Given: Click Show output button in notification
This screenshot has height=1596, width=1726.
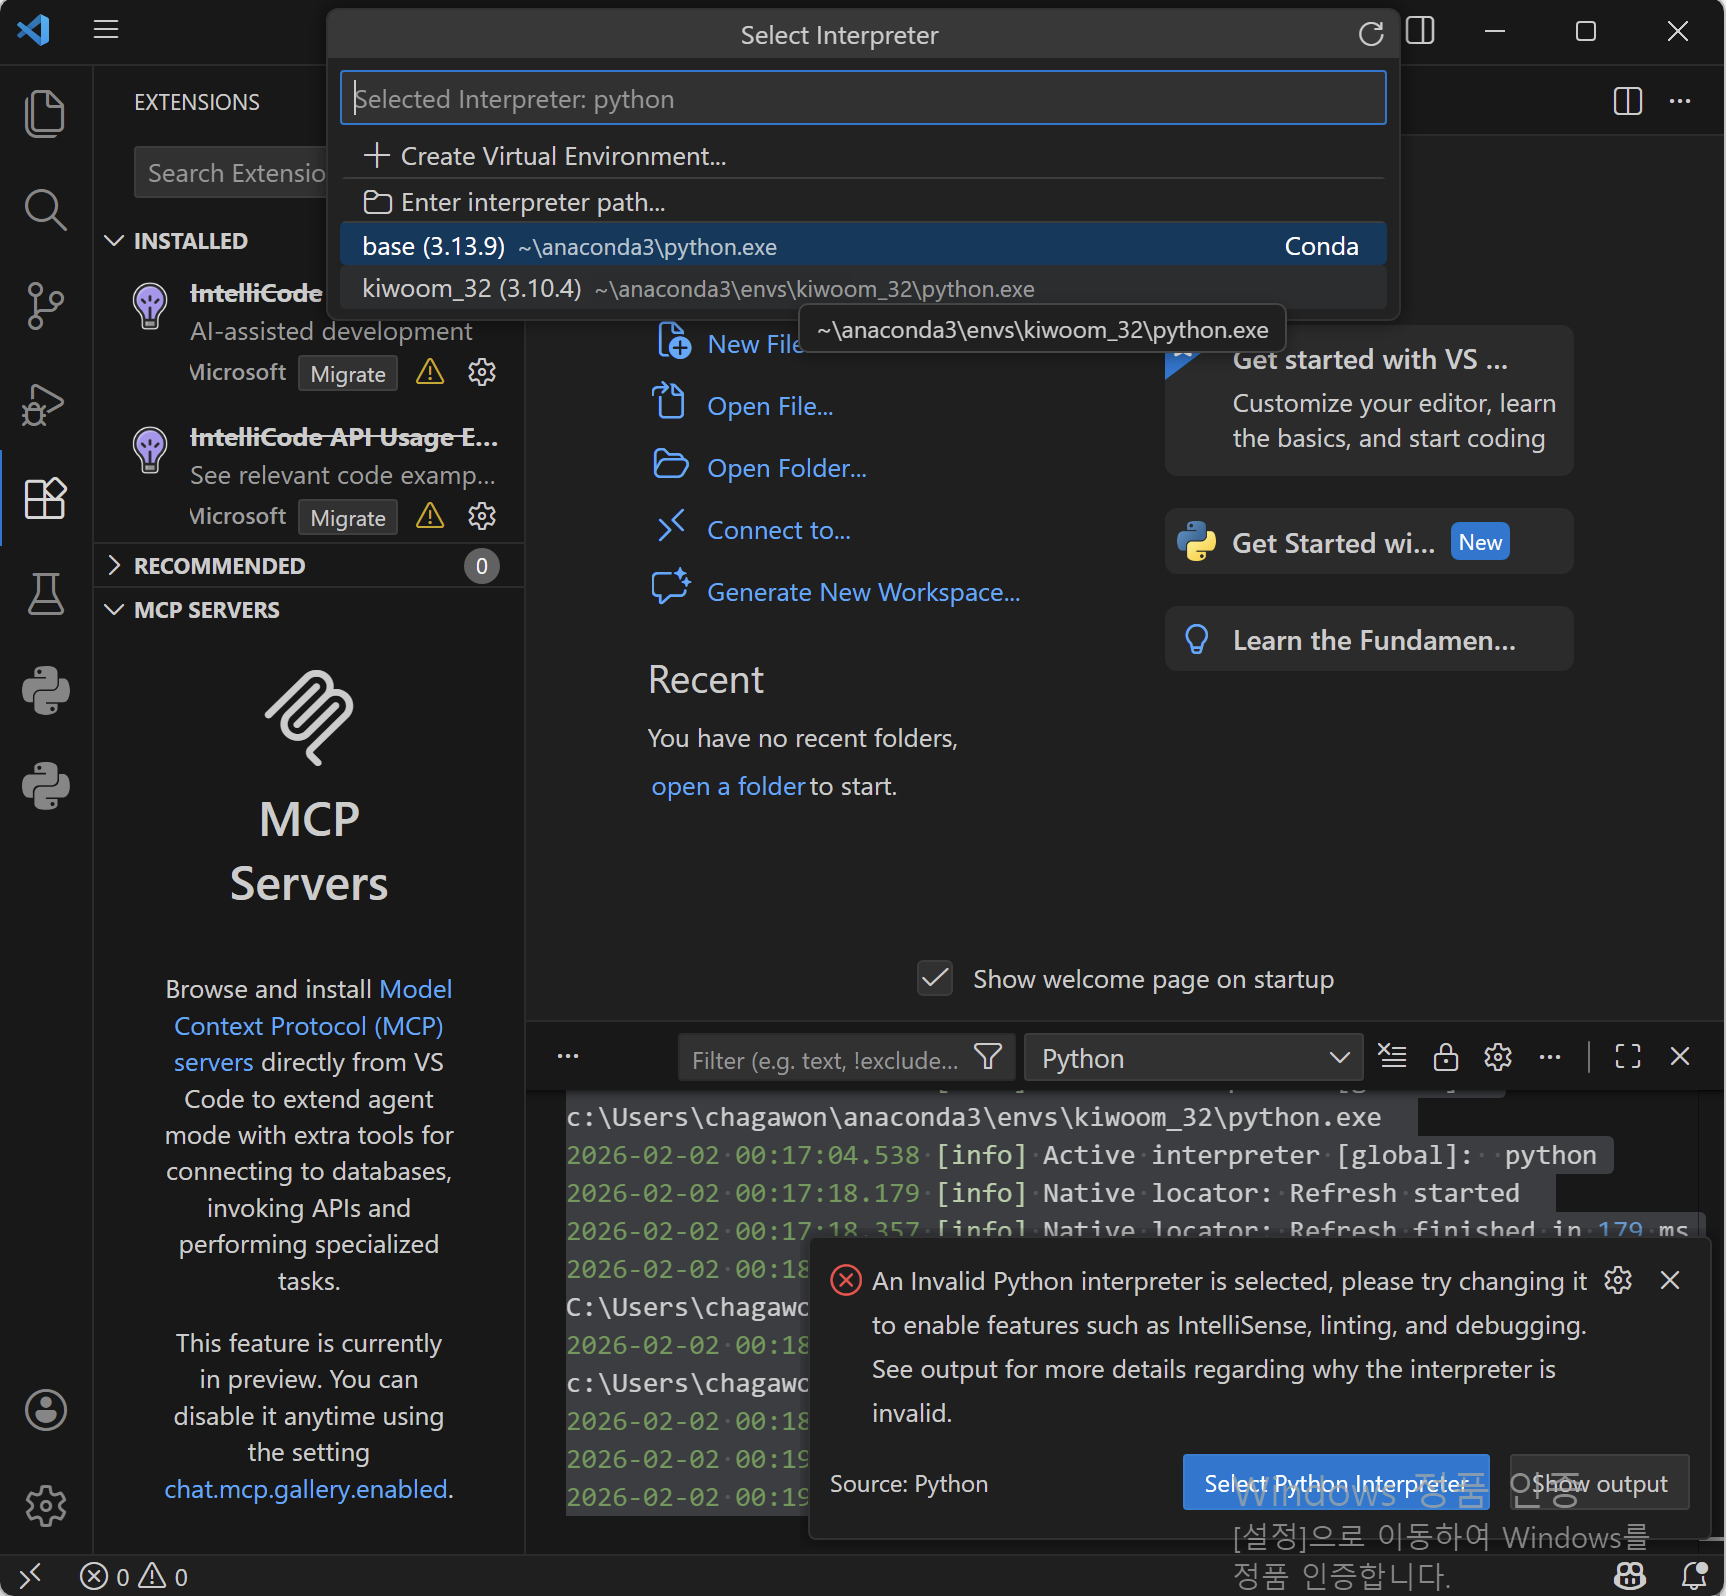Looking at the screenshot, I should click(x=1599, y=1483).
